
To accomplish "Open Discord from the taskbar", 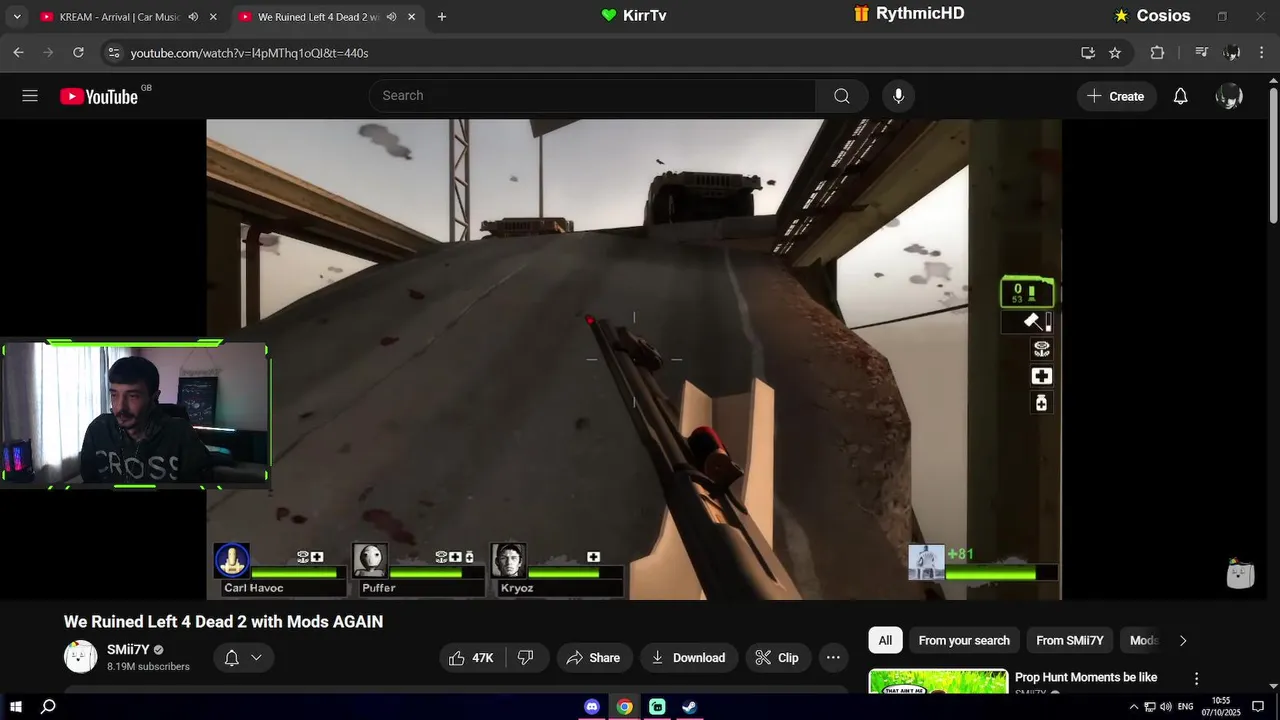I will (592, 707).
